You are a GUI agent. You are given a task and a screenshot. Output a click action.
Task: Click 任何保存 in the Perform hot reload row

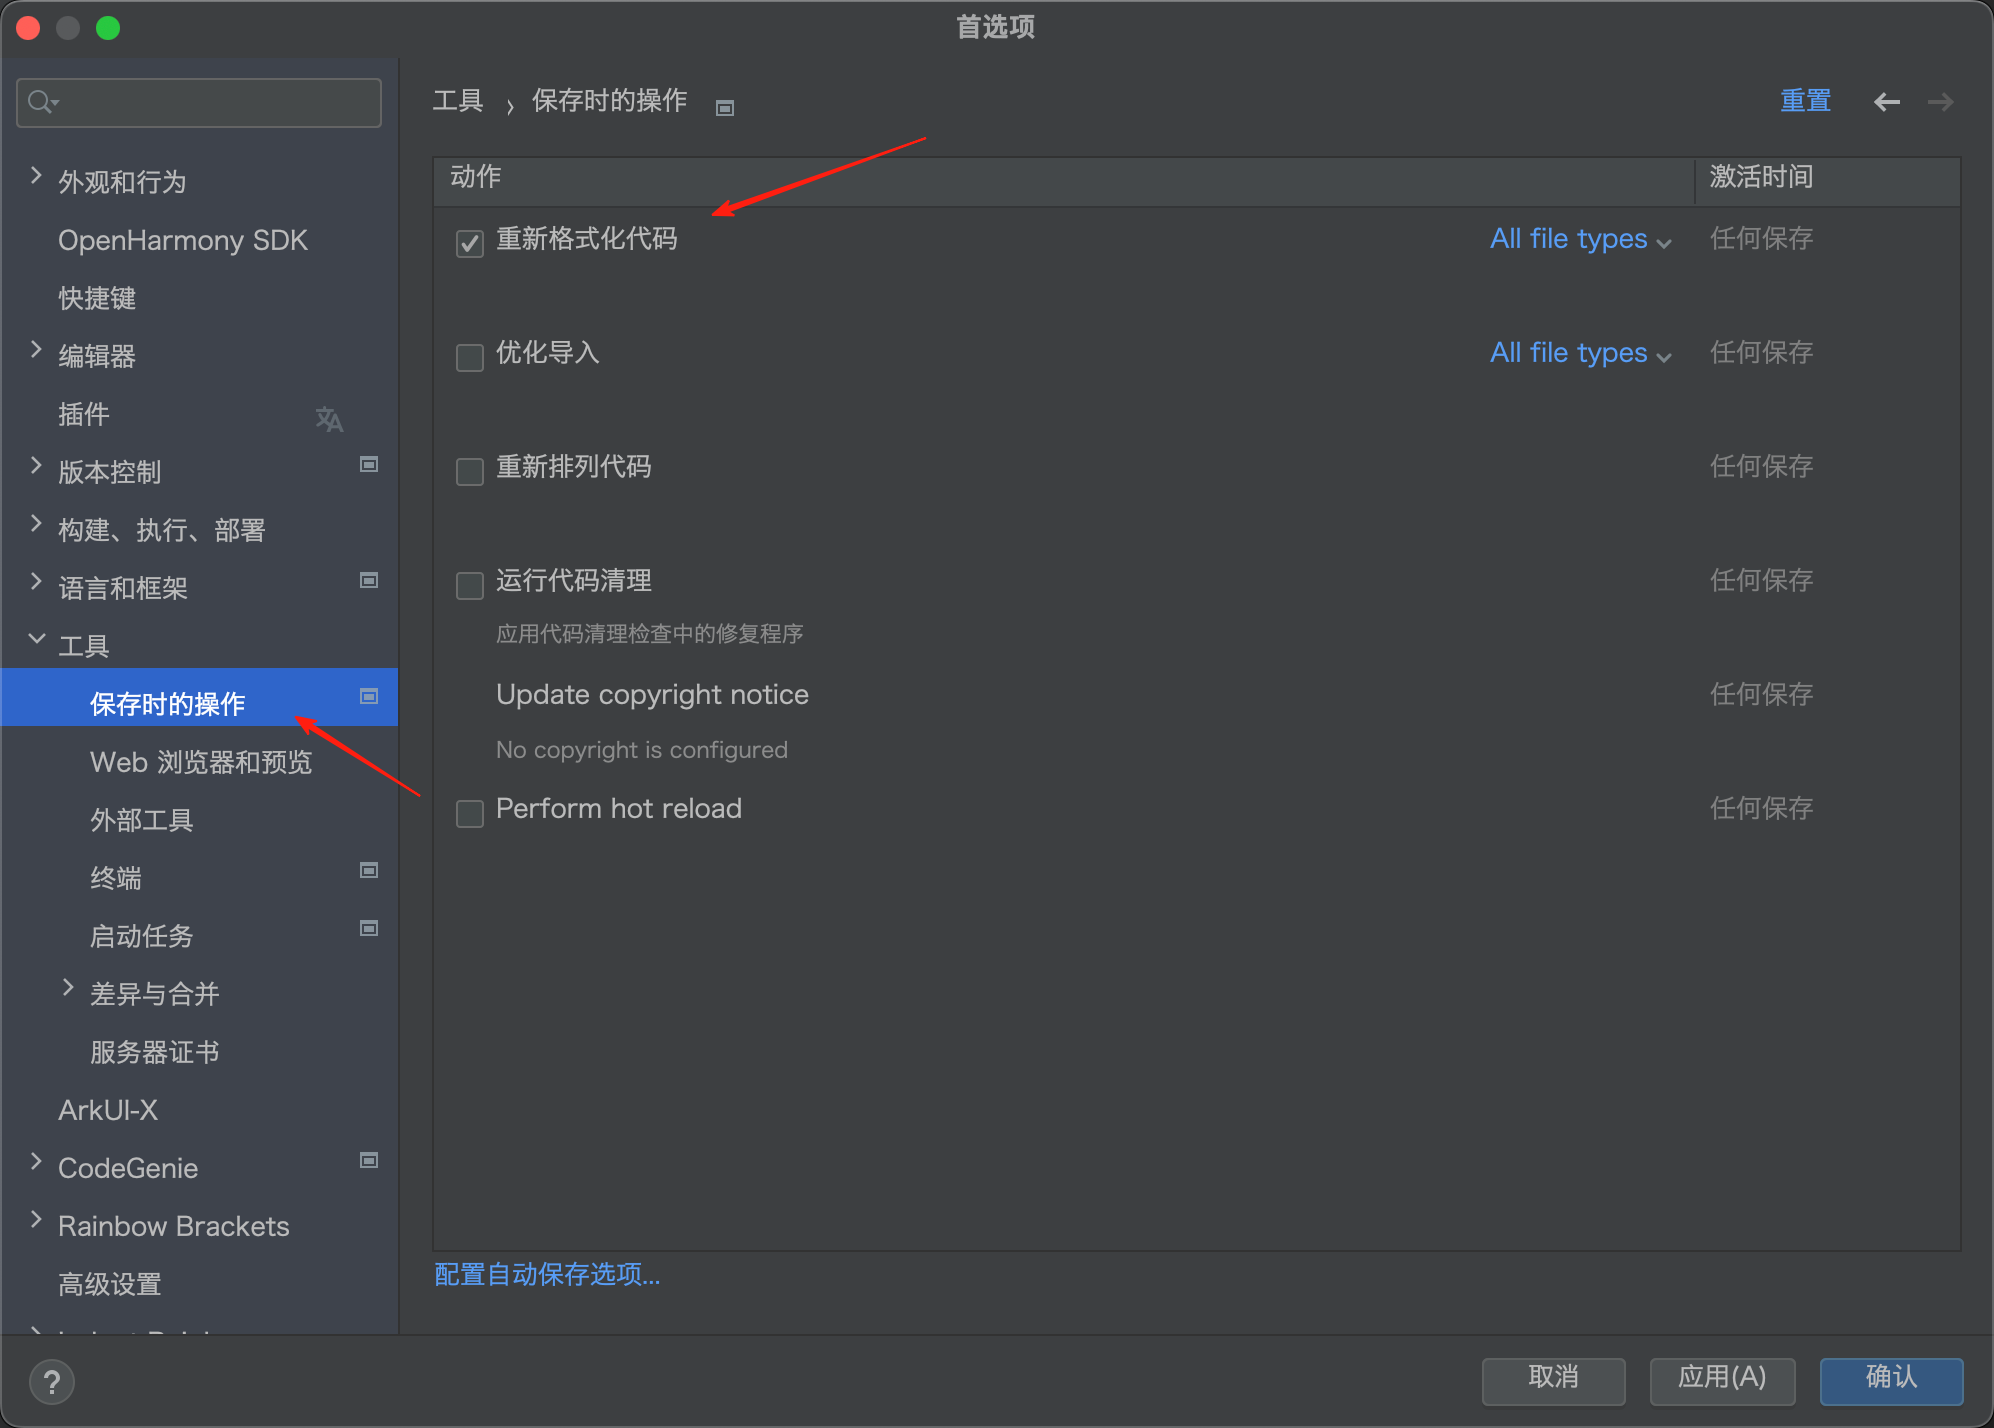pos(1762,809)
